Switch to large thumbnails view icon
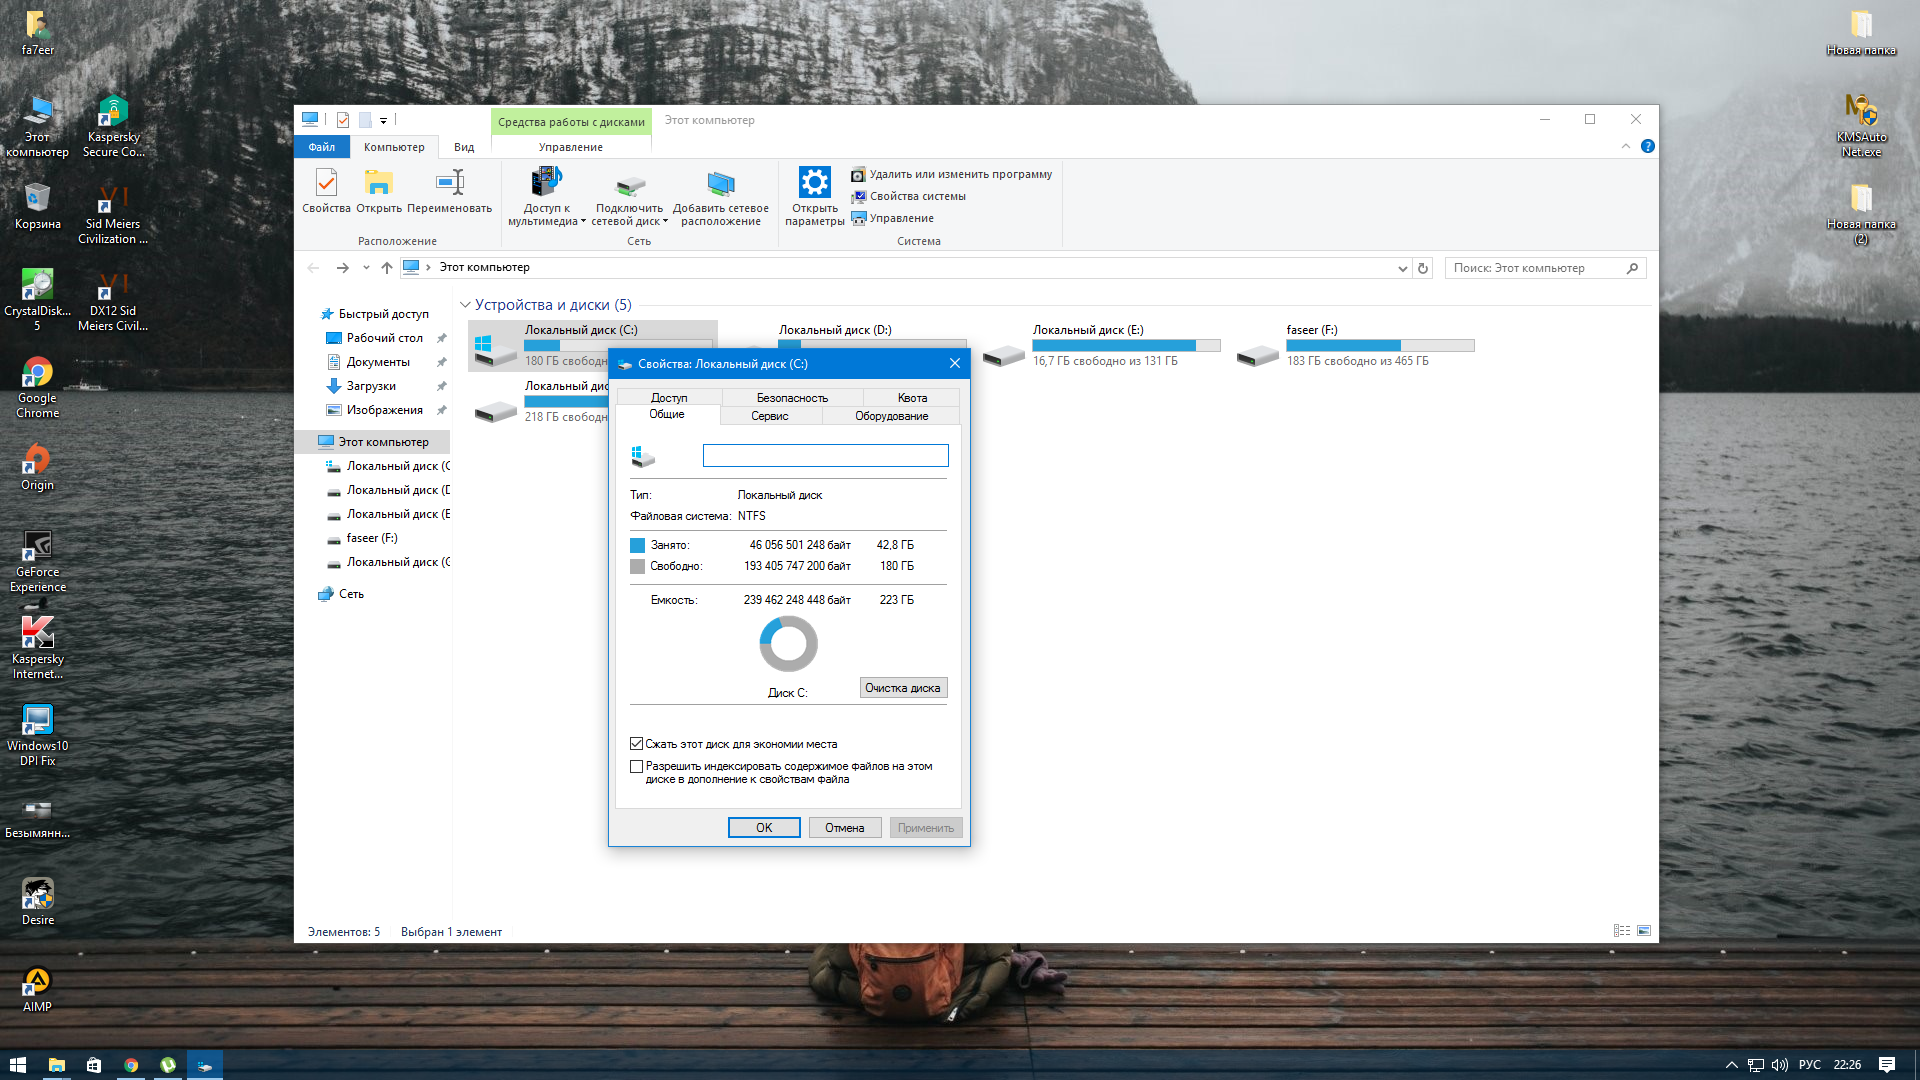The height and width of the screenshot is (1080, 1920). (1644, 931)
